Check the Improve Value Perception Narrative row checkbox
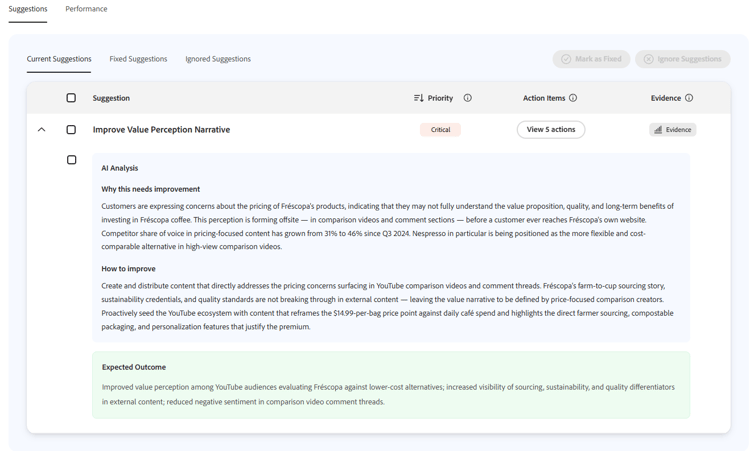 pos(71,130)
